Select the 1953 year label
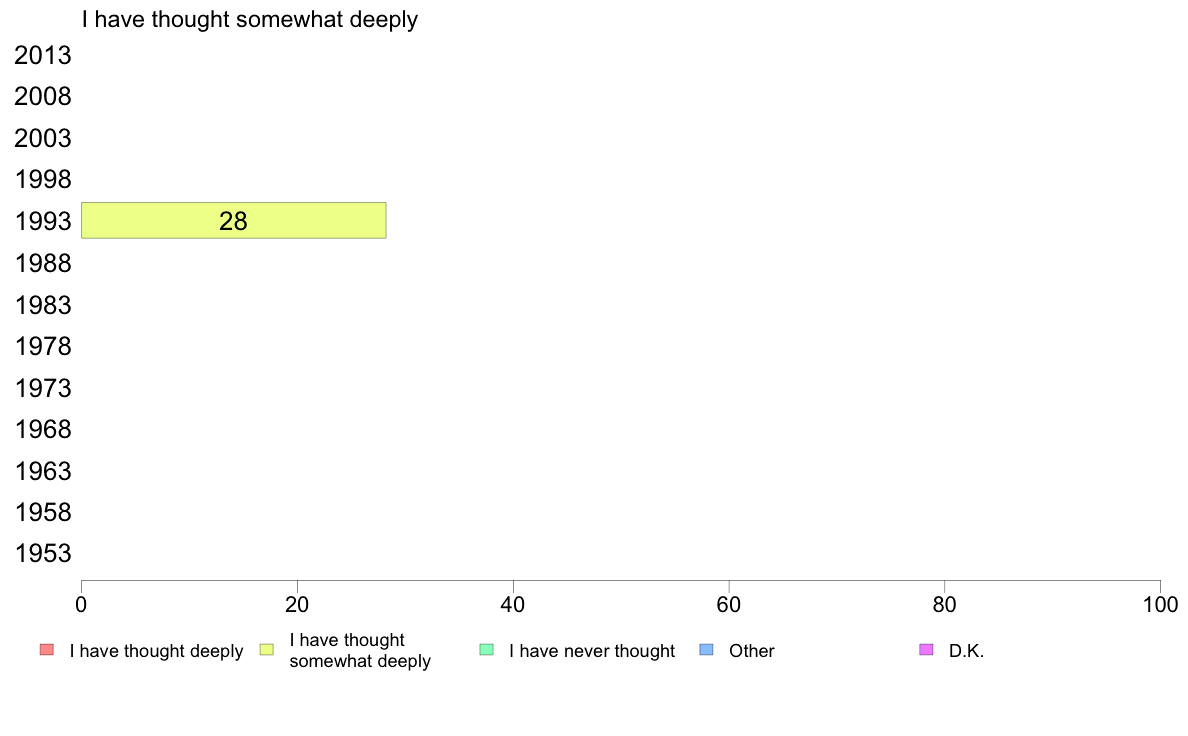The height and width of the screenshot is (736, 1188). pyautogui.click(x=43, y=554)
